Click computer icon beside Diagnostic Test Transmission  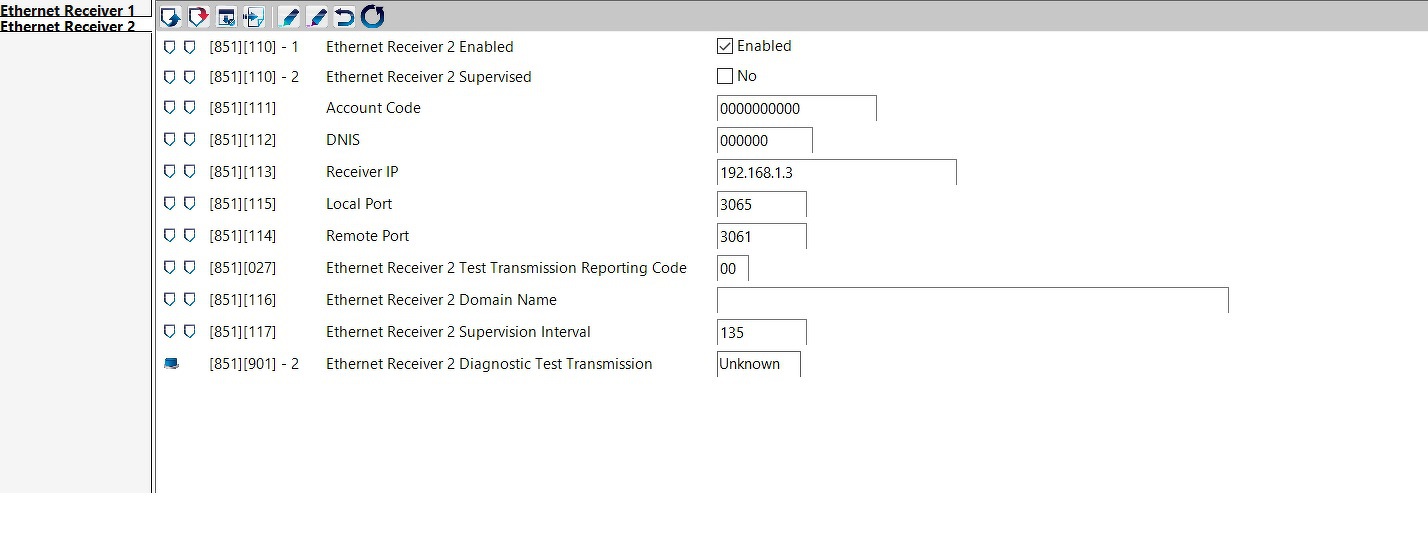pos(171,364)
